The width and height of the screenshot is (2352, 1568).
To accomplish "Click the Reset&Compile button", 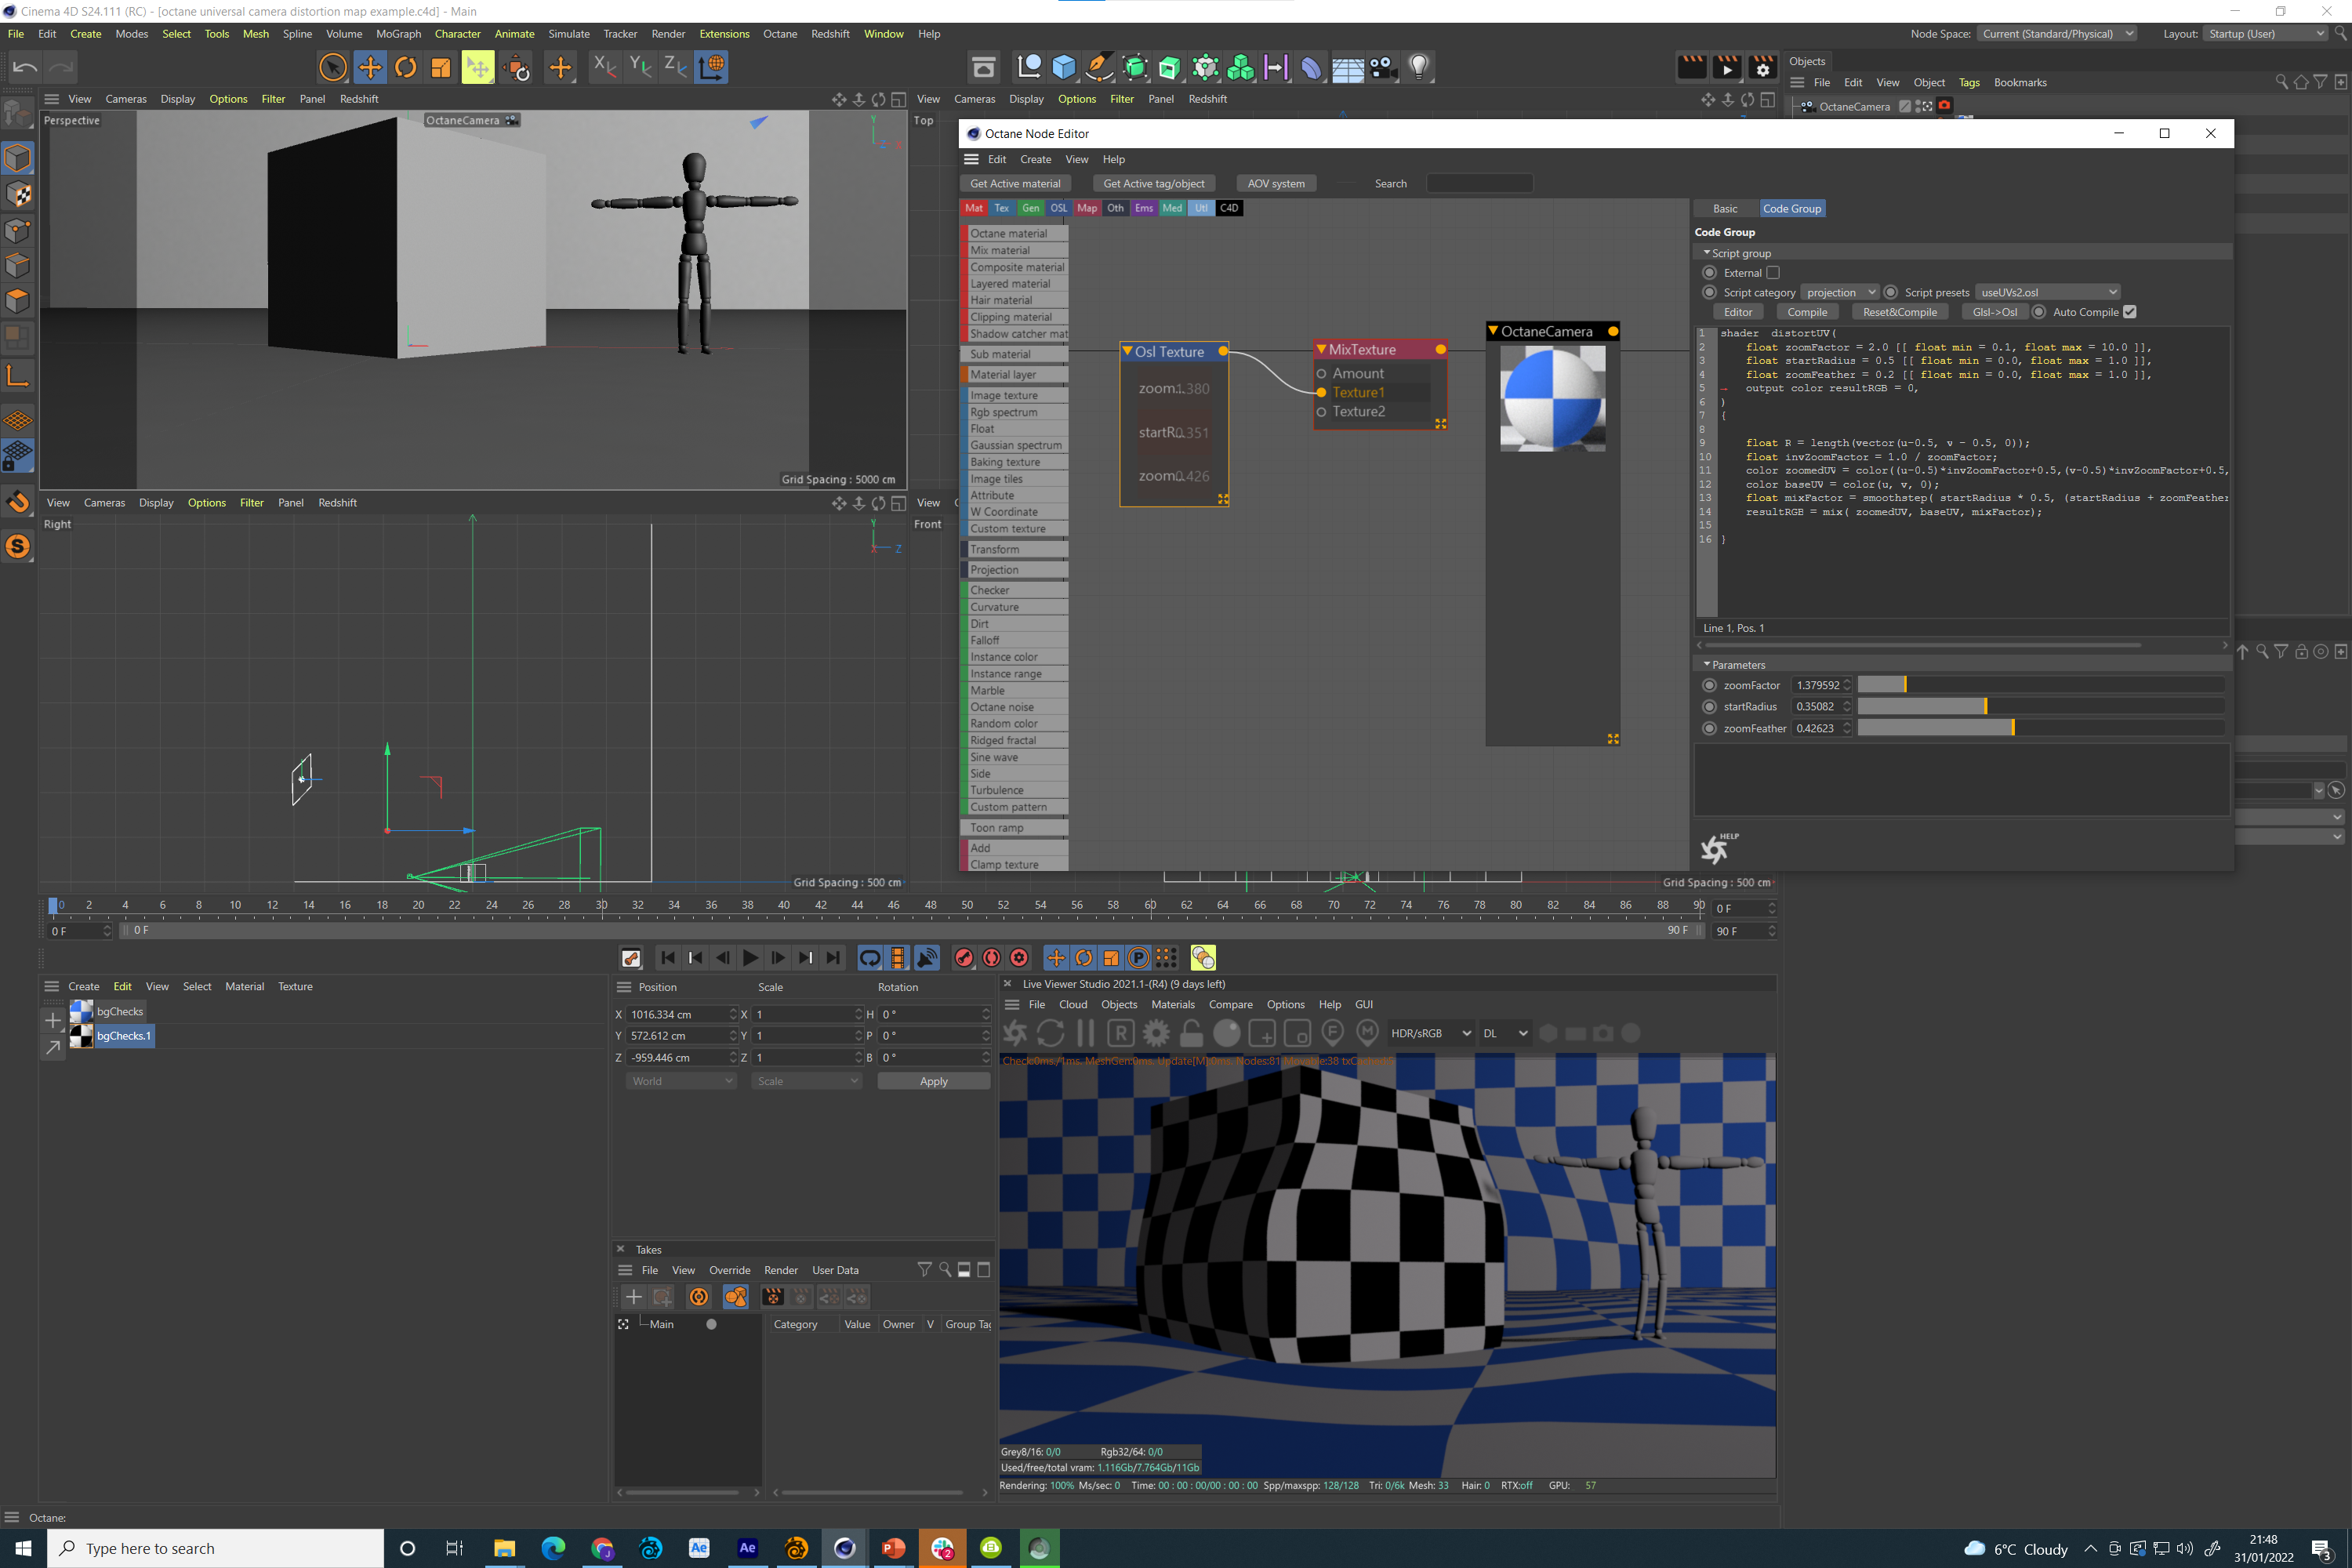I will pyautogui.click(x=1899, y=312).
